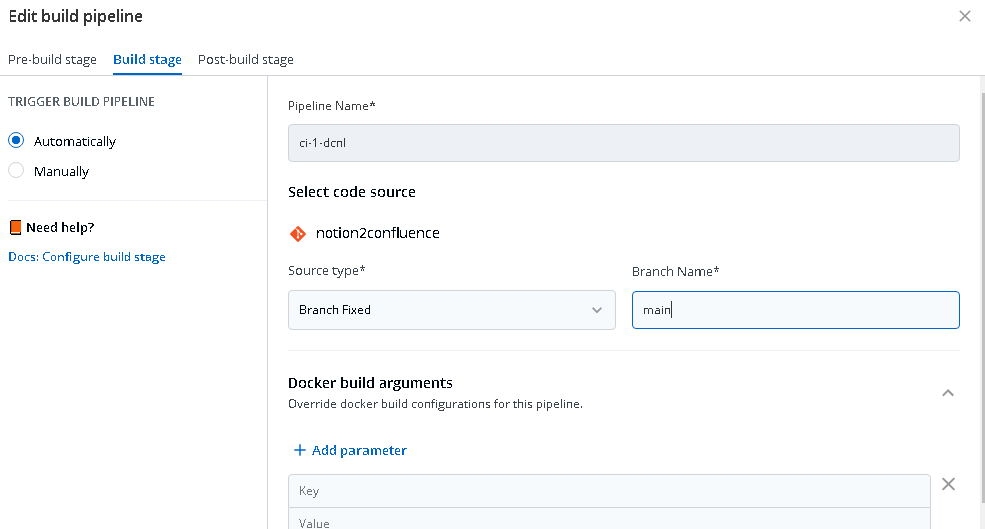Screen dimensions: 985x529
Task: Close the Edit build pipeline dialog
Action: click(x=964, y=16)
